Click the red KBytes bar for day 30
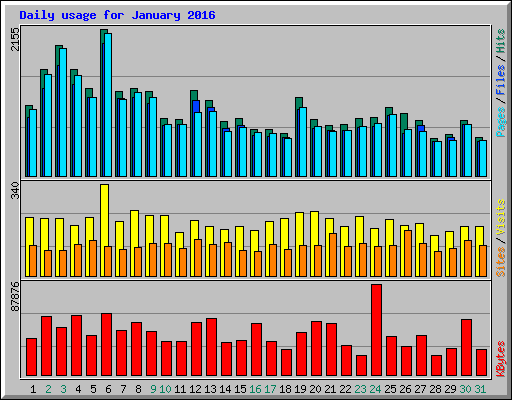The width and height of the screenshot is (512, 400). click(x=467, y=348)
